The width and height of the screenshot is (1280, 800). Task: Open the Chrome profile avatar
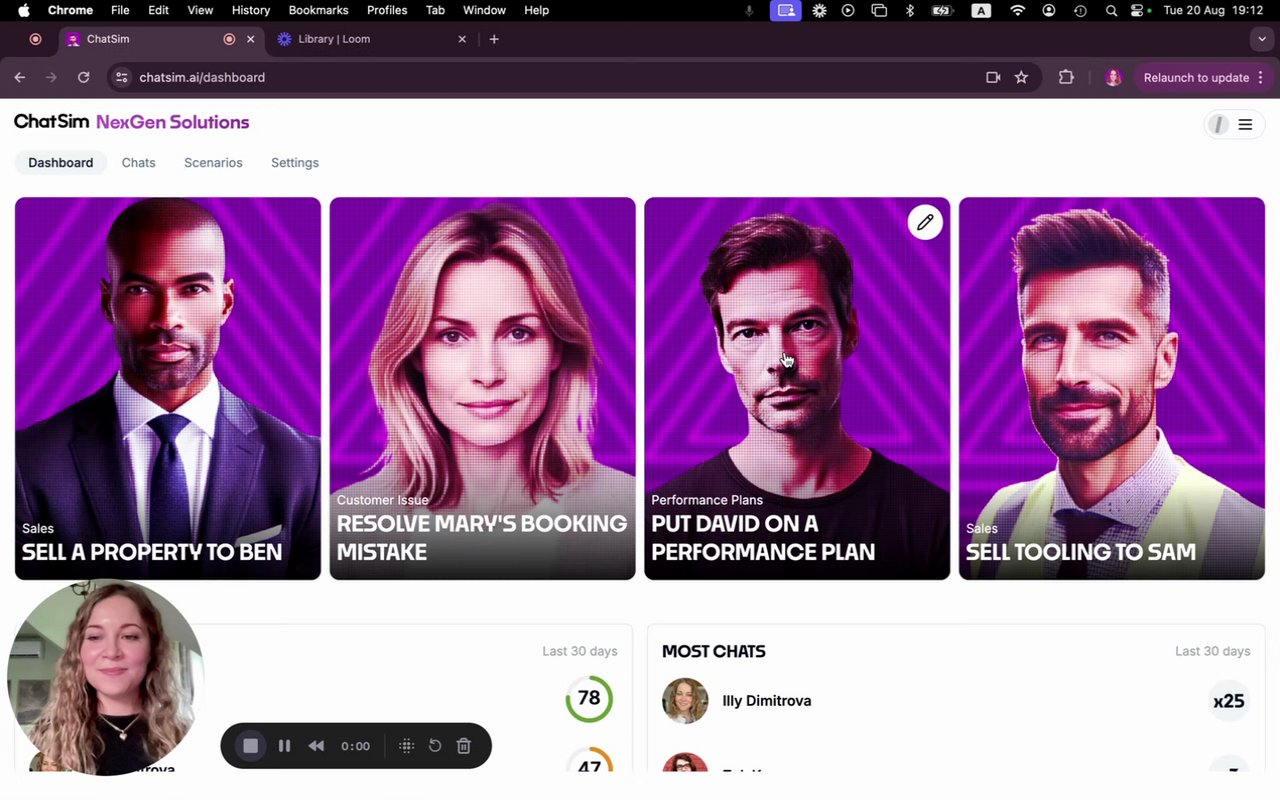click(x=1113, y=77)
